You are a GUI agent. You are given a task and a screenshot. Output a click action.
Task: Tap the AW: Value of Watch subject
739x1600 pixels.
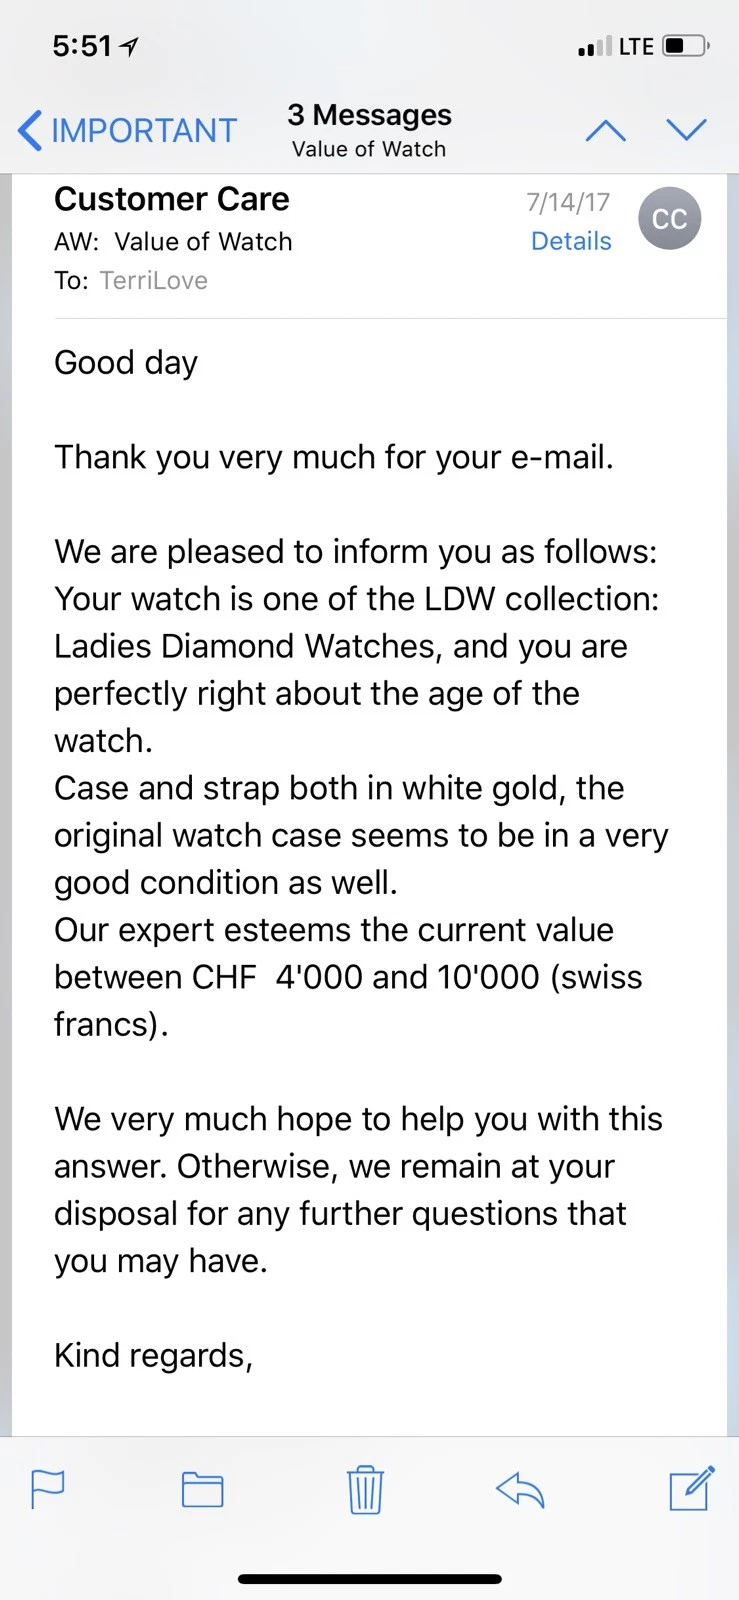(x=173, y=242)
